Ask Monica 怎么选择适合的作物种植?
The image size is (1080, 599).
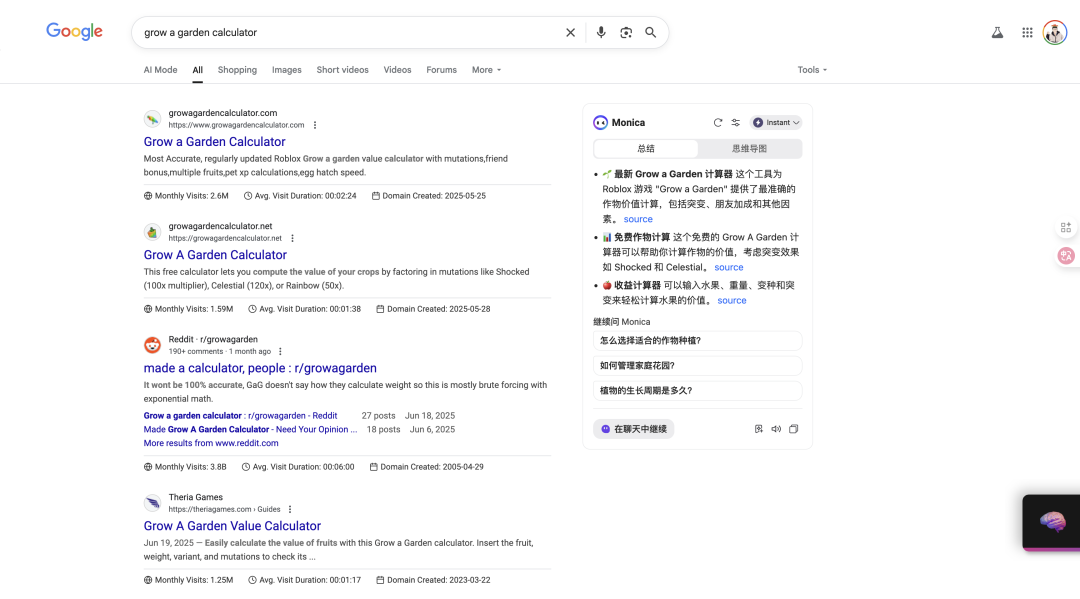697,341
